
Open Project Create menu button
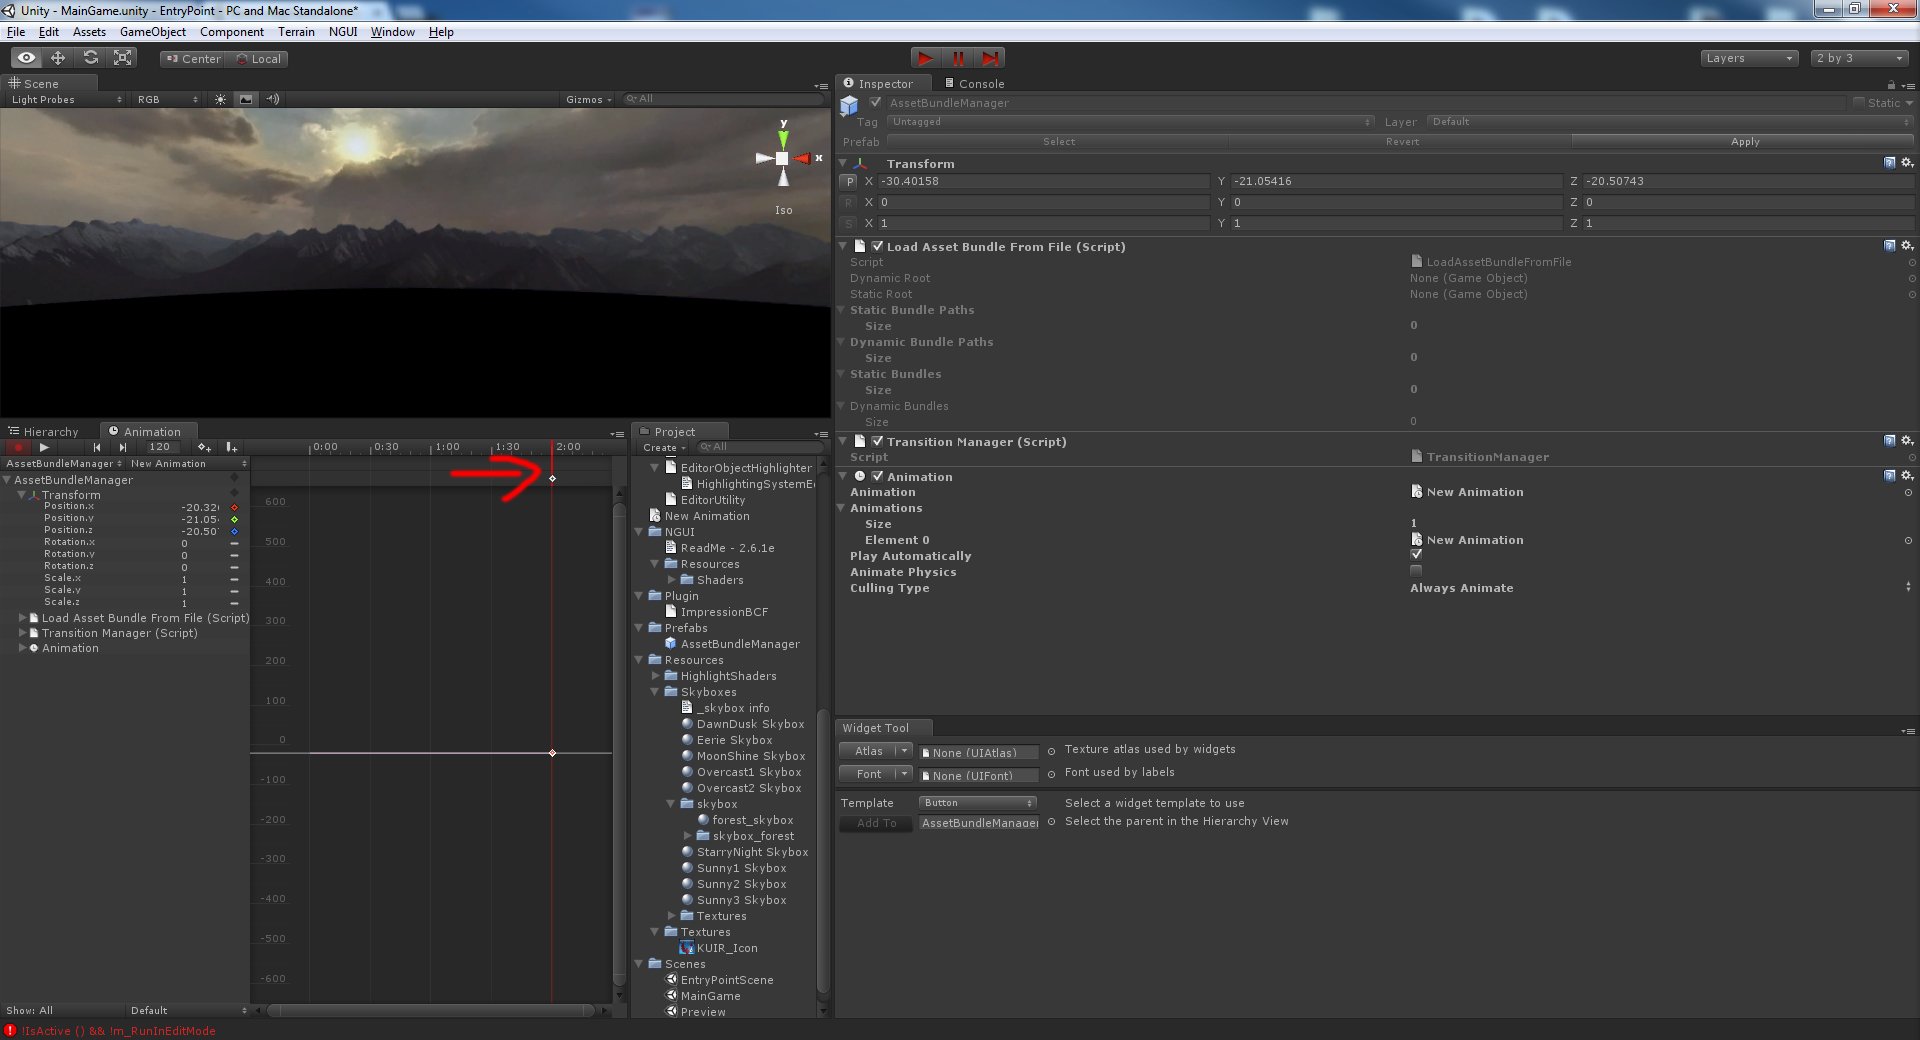pos(664,447)
